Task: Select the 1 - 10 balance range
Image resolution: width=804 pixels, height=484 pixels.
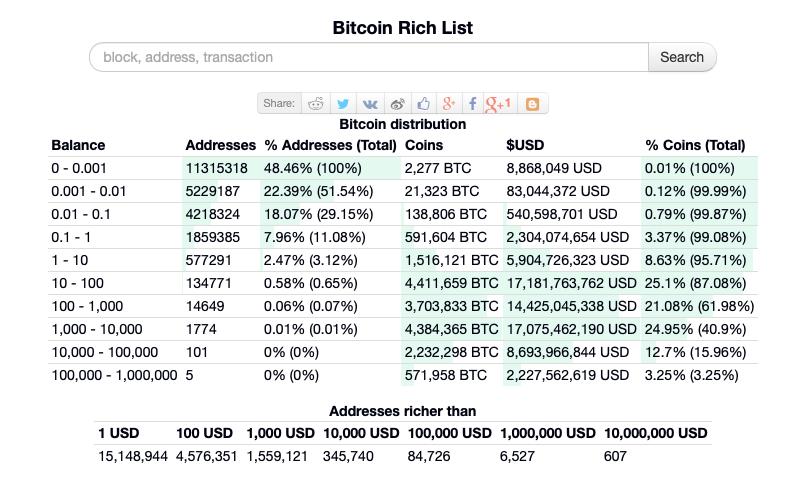Action: pyautogui.click(x=69, y=260)
